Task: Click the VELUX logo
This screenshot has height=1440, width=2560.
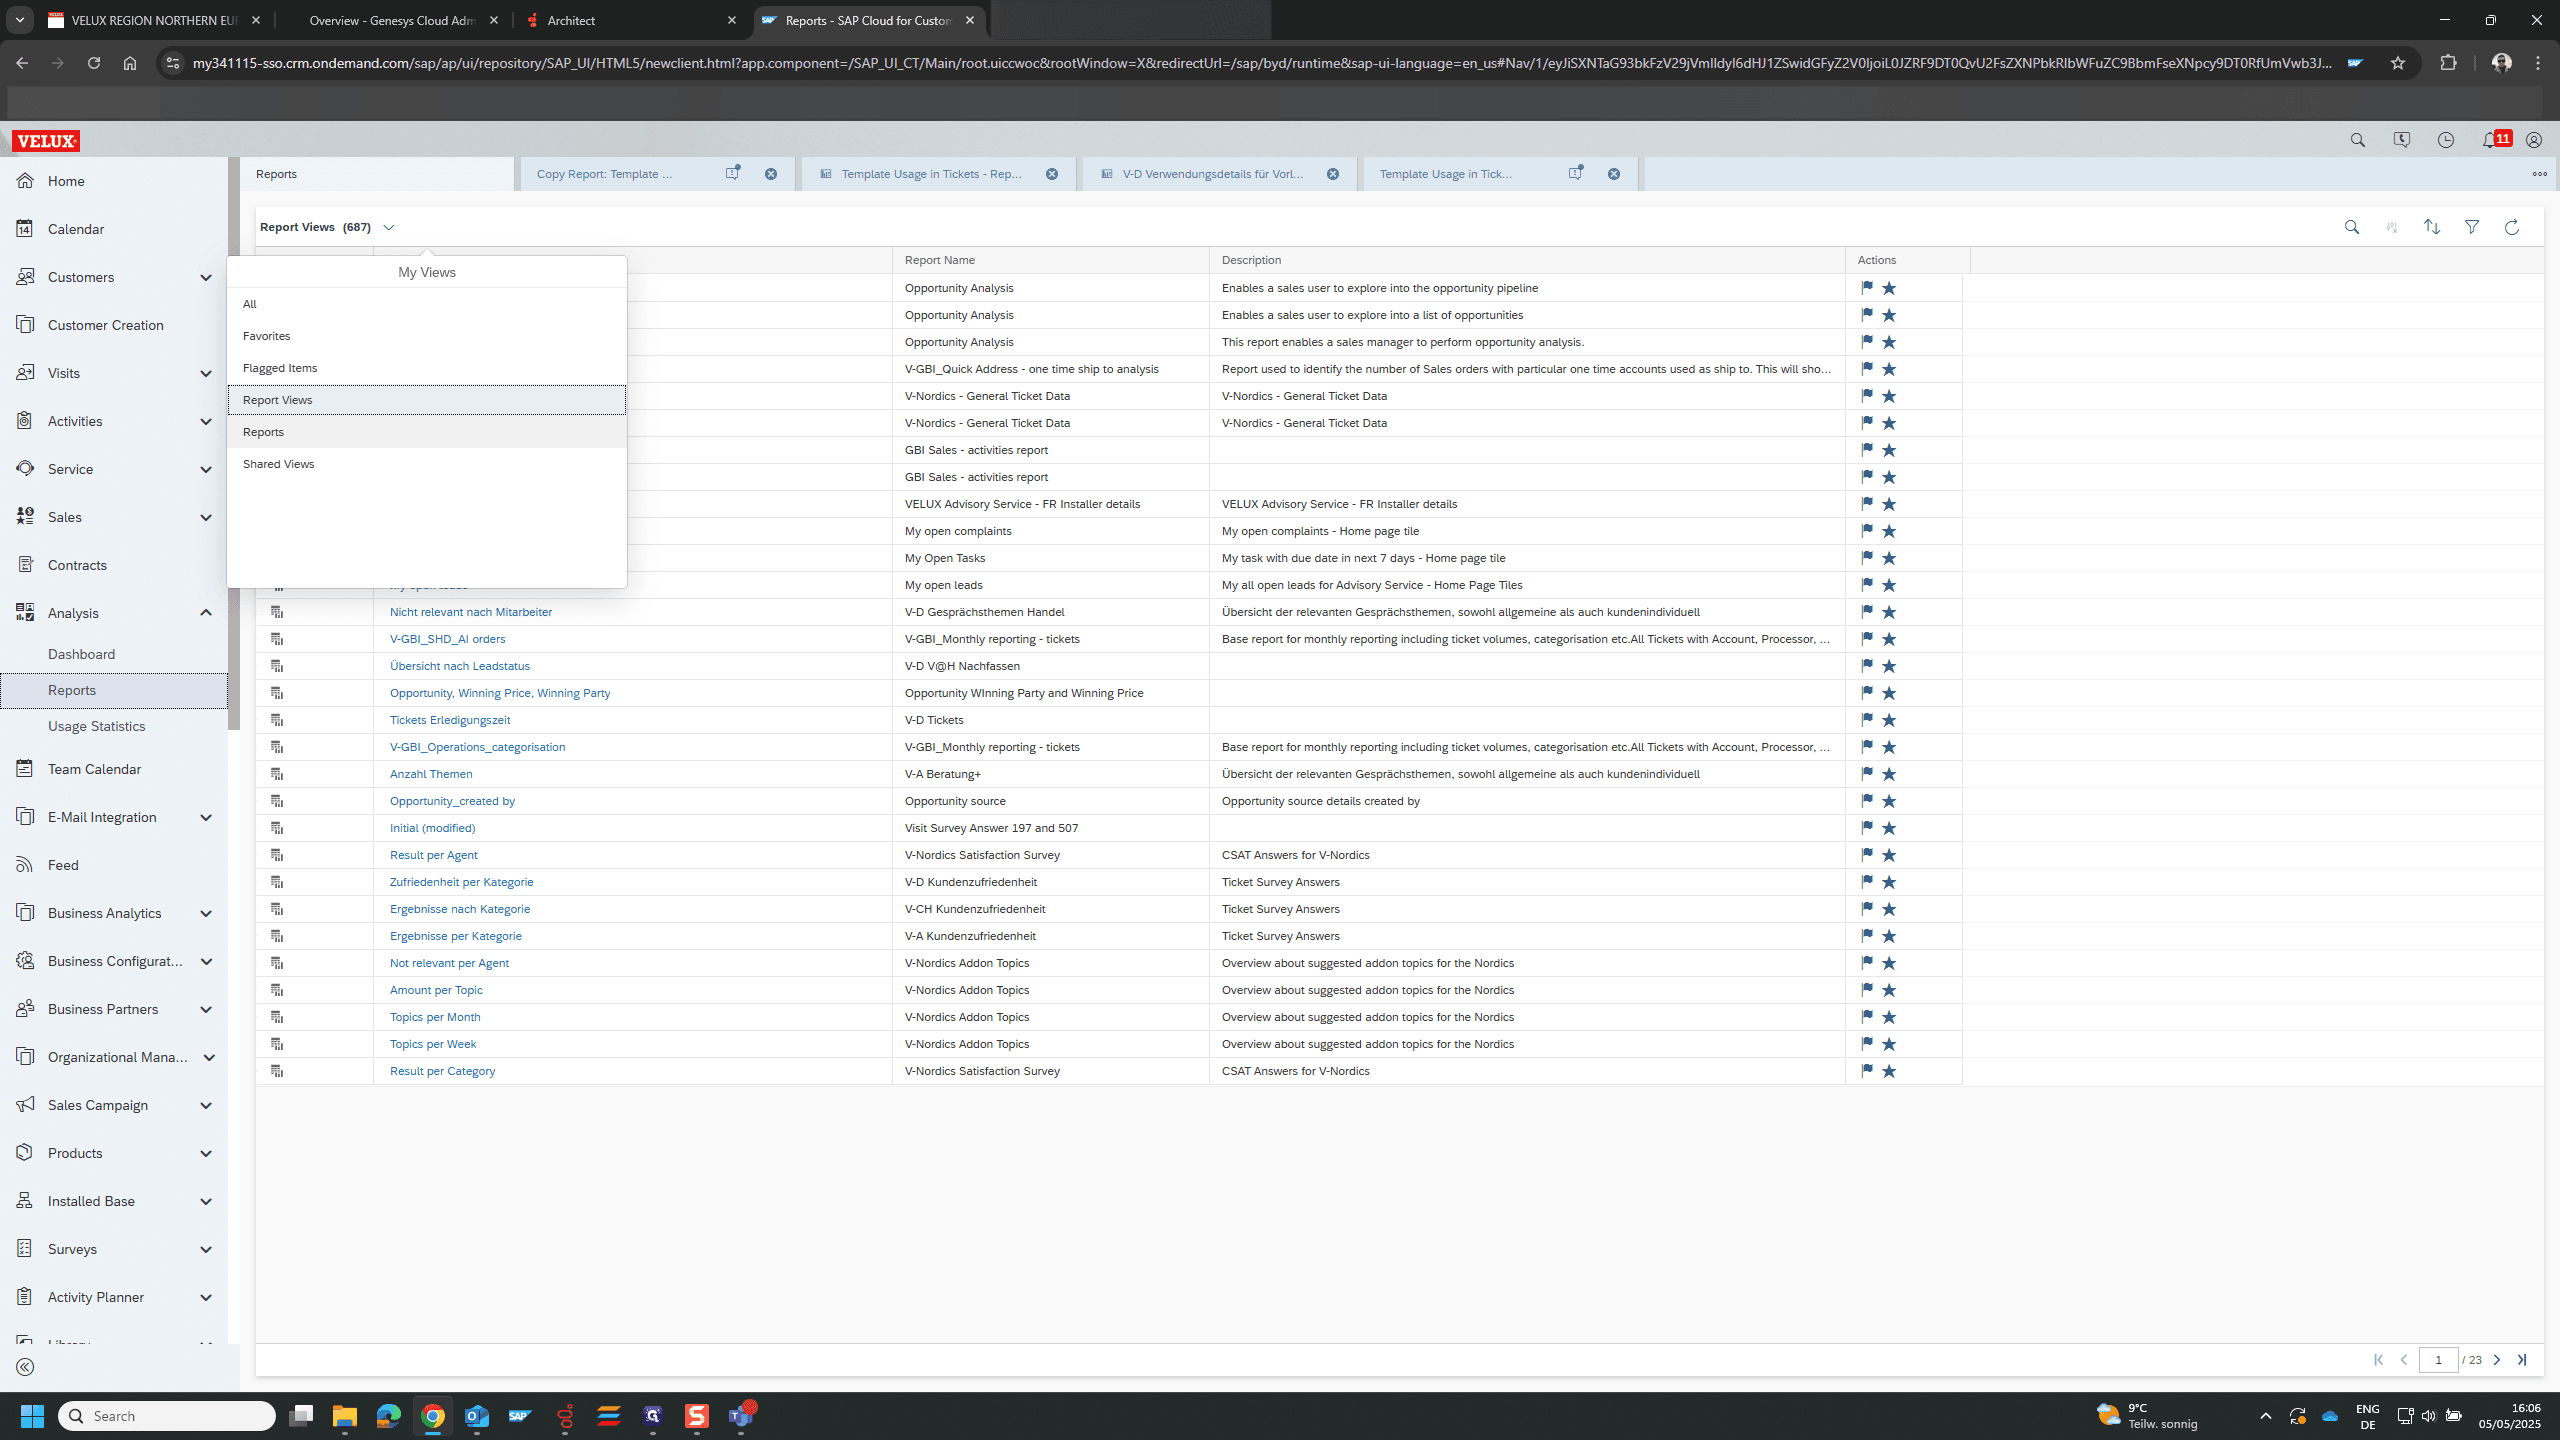Action: 46,141
